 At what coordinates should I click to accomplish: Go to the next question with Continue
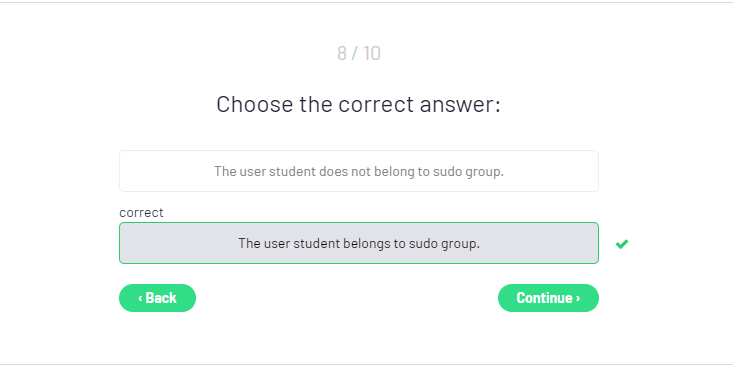548,298
